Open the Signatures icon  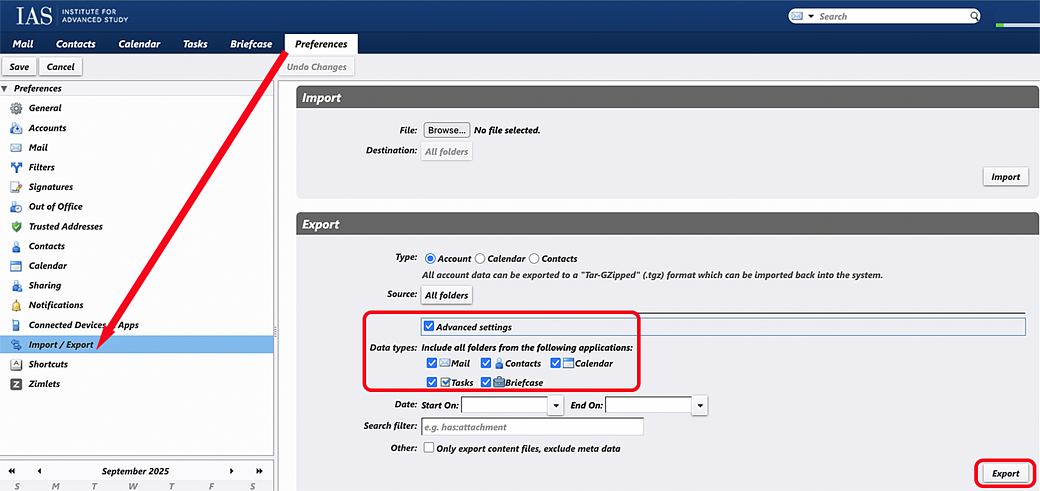pyautogui.click(x=17, y=187)
